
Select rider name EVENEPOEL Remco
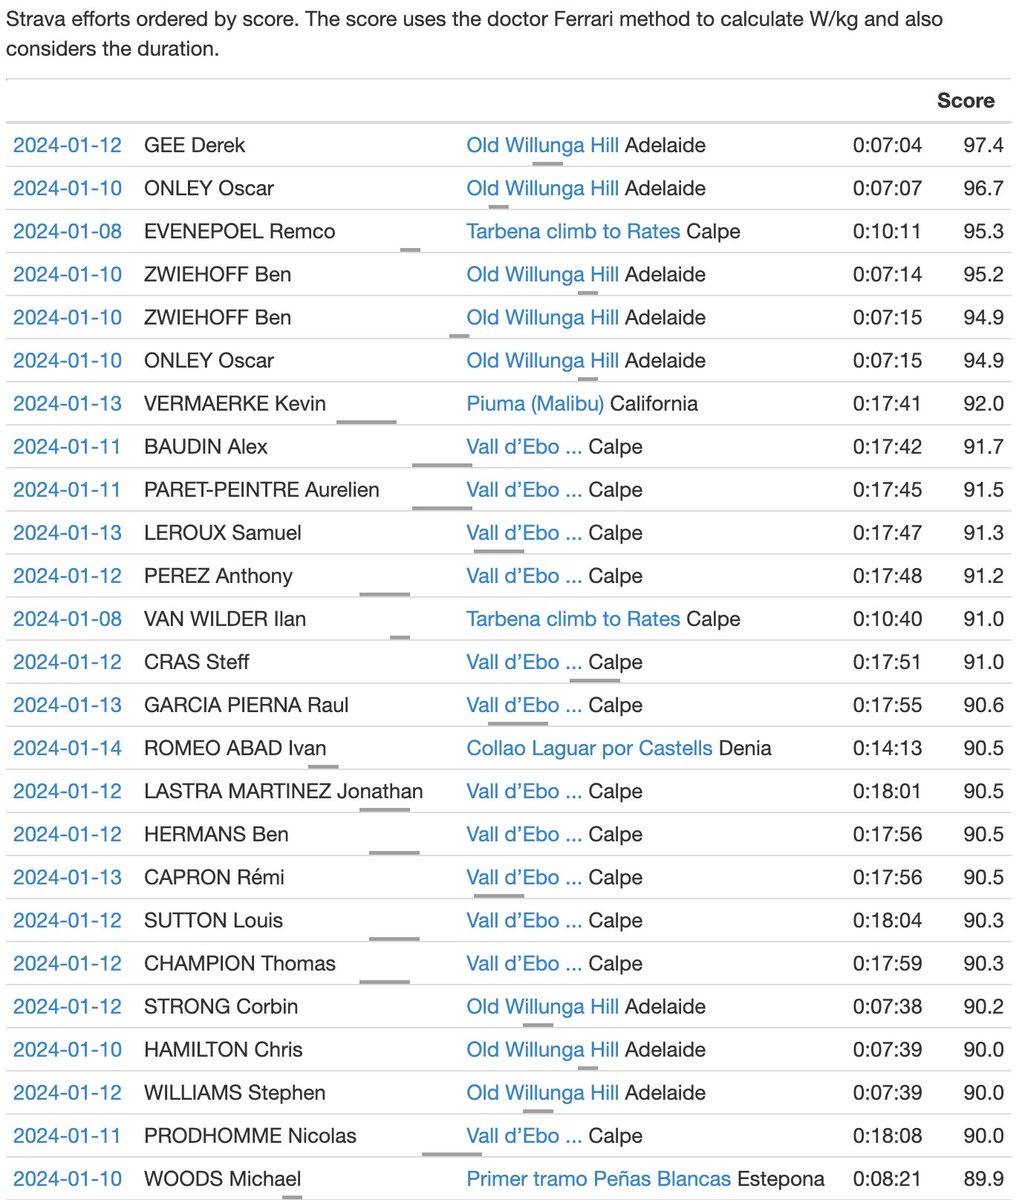[x=240, y=231]
